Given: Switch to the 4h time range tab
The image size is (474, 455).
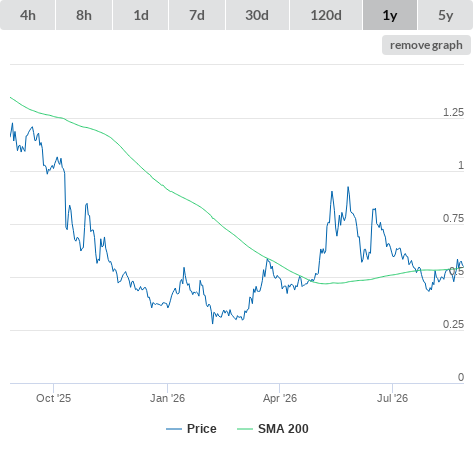Looking at the screenshot, I should [28, 15].
